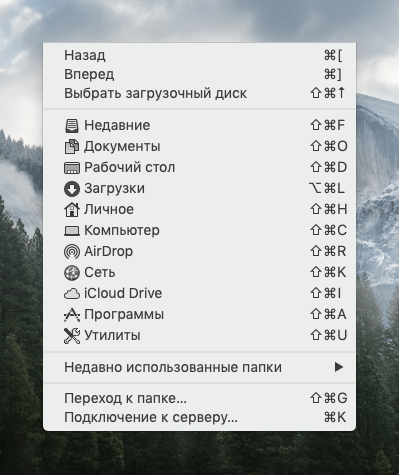This screenshot has height=475, width=399.
Task: Choose the Назад menu item
Action: coord(199,55)
